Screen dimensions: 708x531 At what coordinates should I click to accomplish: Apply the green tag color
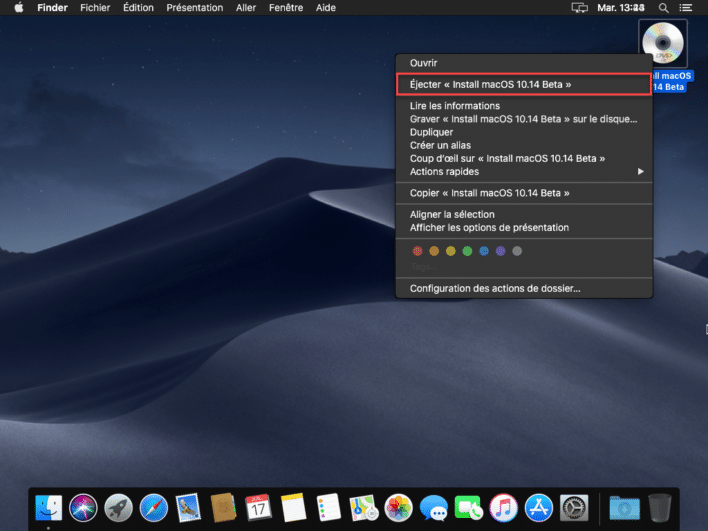tap(467, 251)
